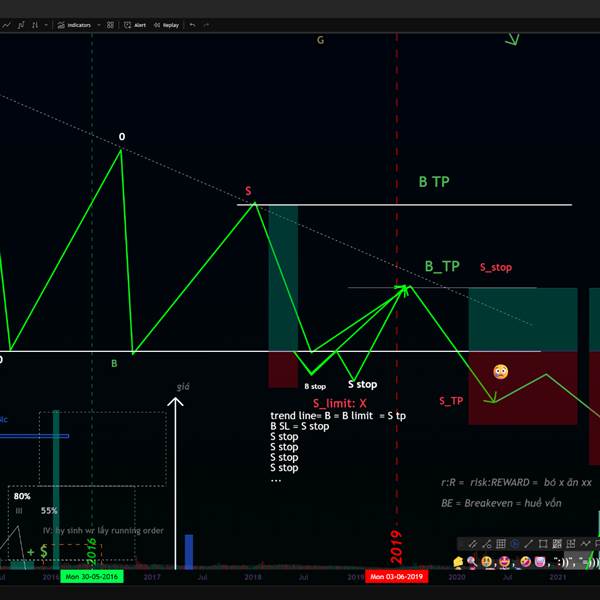Choose the step-line chart style icon

[x=21, y=25]
